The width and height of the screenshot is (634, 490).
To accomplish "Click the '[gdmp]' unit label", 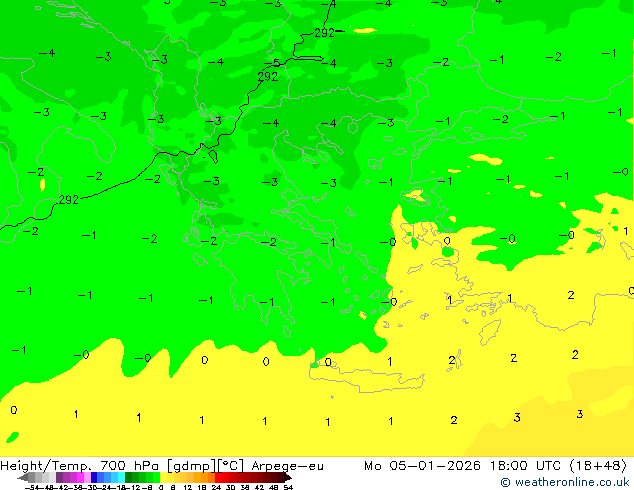I will (x=192, y=466).
